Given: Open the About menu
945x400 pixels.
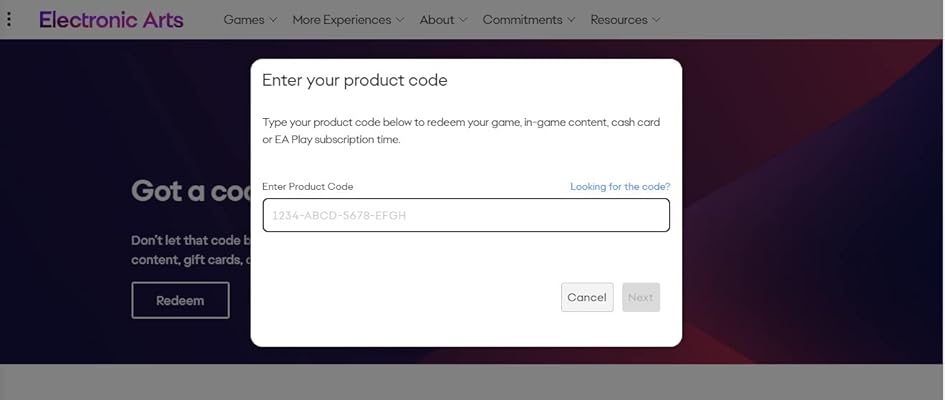Looking at the screenshot, I should [x=436, y=20].
